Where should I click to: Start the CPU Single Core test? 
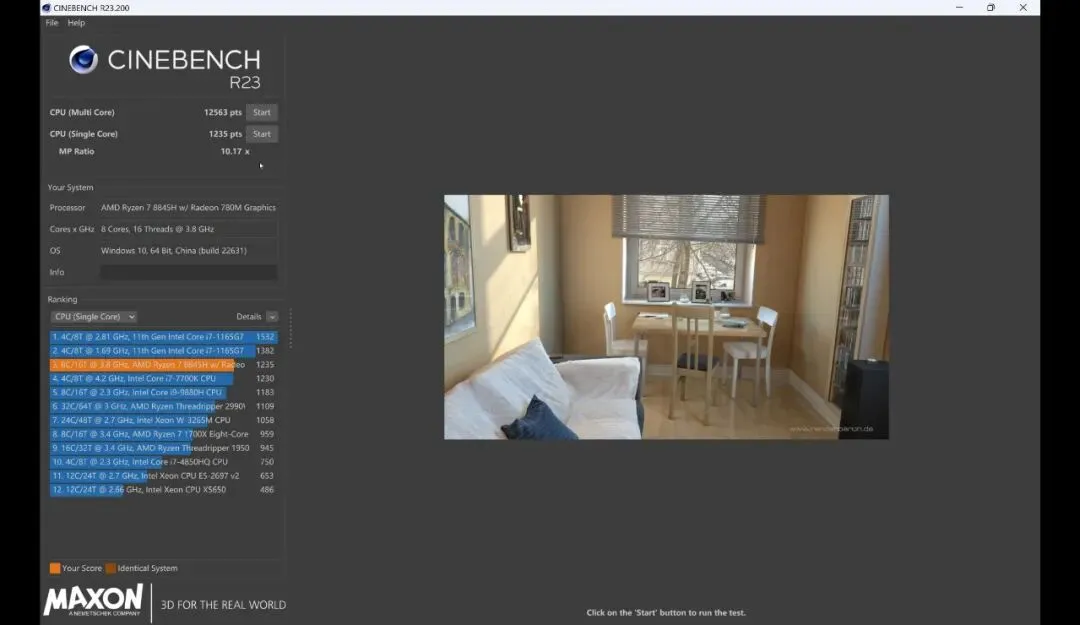click(262, 134)
